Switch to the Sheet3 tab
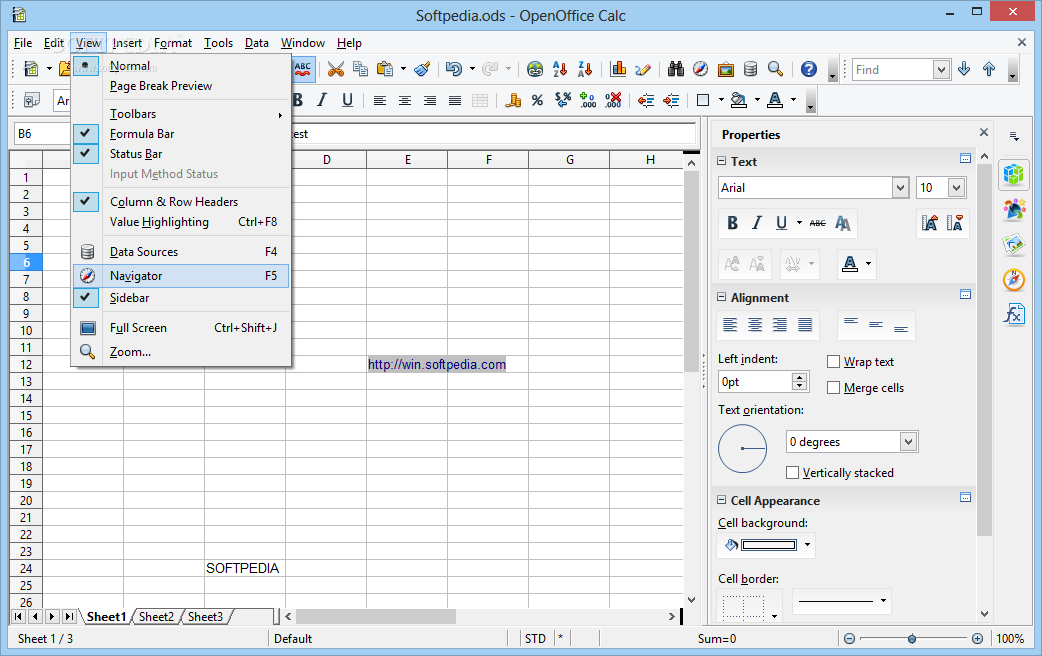The height and width of the screenshot is (656, 1042). pyautogui.click(x=205, y=617)
